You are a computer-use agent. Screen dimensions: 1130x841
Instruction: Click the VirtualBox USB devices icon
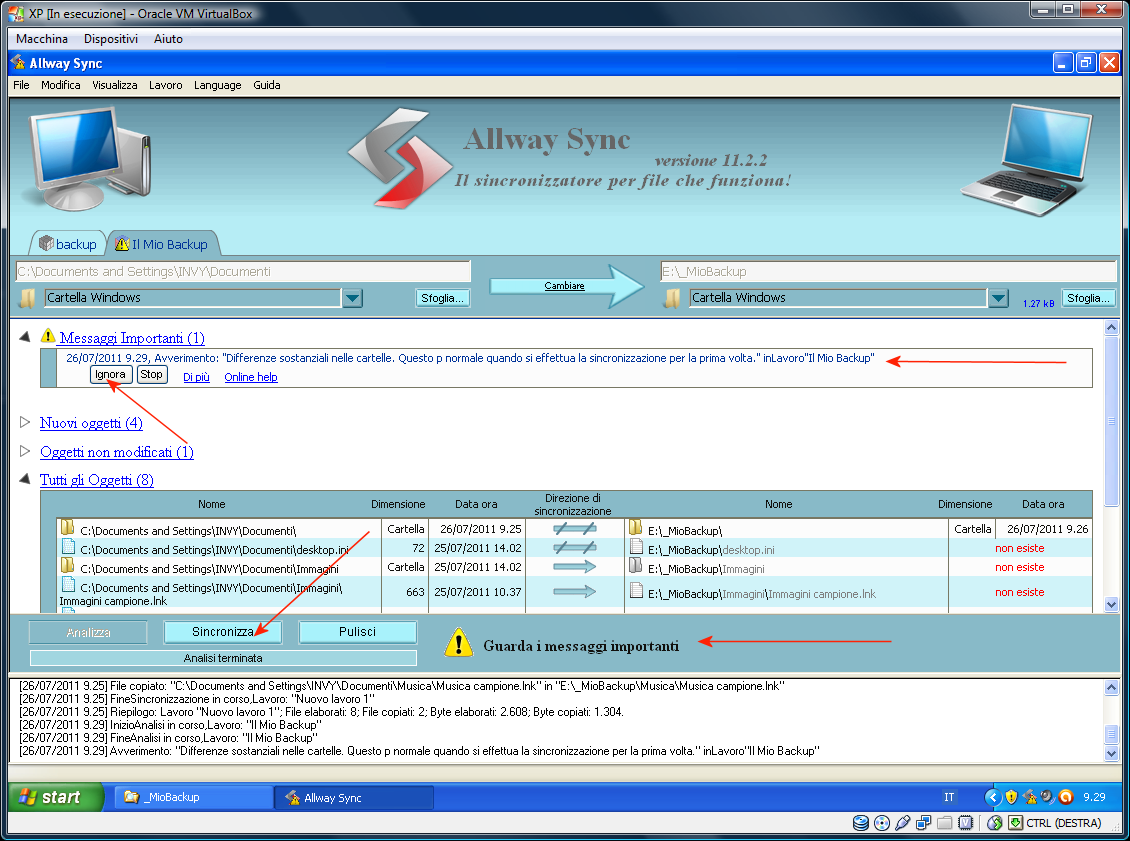click(x=902, y=823)
